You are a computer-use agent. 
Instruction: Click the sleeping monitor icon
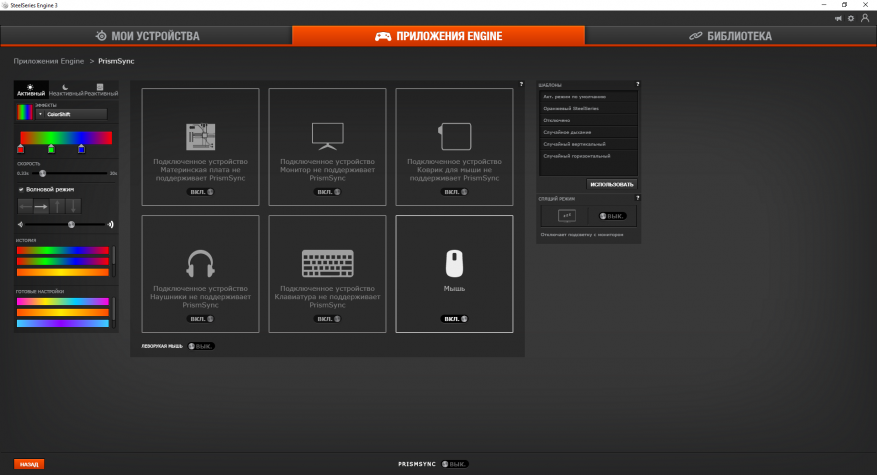pos(567,216)
